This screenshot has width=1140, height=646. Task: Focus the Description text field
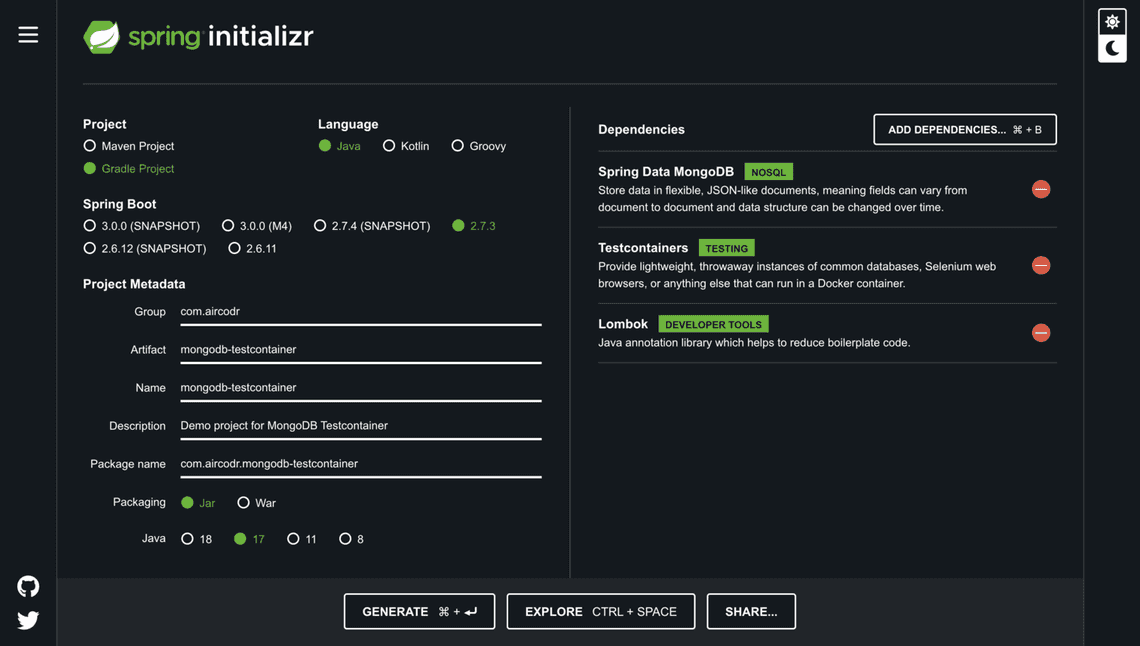tap(360, 426)
